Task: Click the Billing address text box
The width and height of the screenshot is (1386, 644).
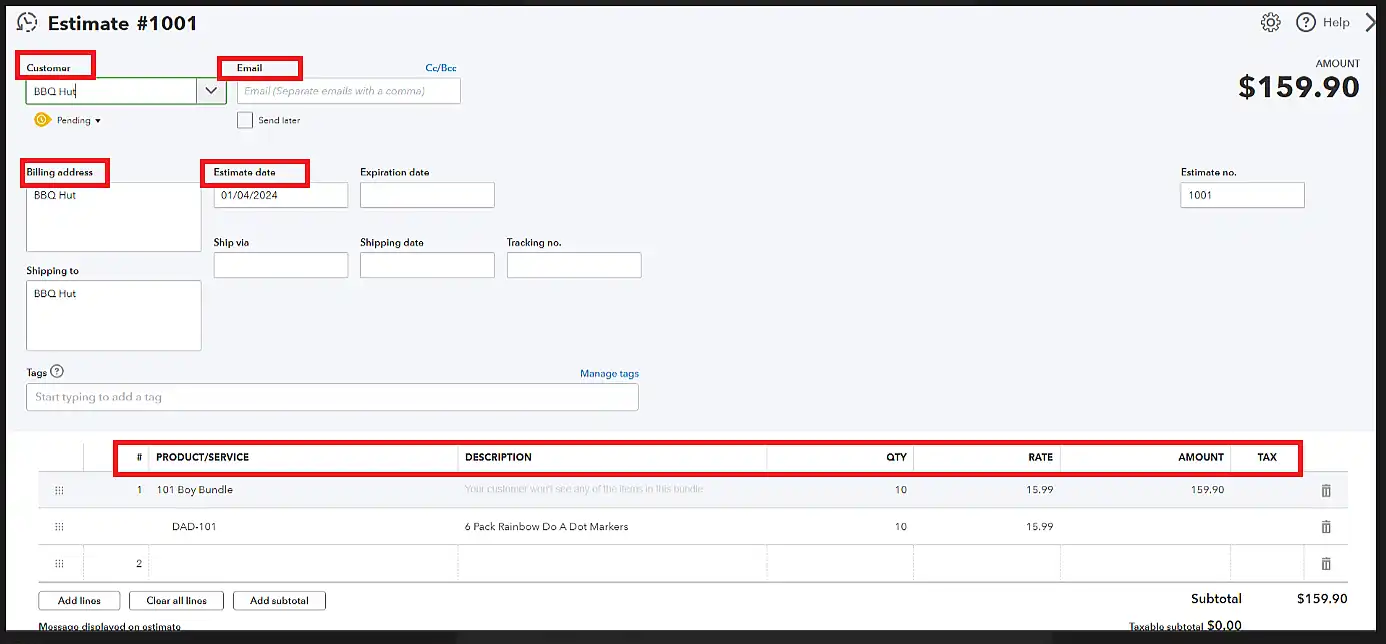Action: pyautogui.click(x=114, y=217)
